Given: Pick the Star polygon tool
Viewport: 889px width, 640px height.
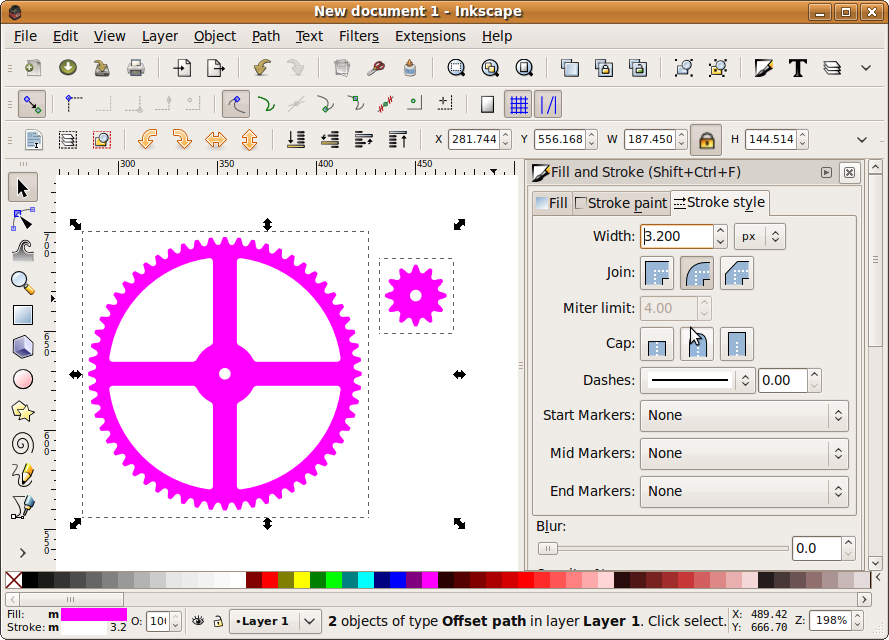Looking at the screenshot, I should pos(23,411).
